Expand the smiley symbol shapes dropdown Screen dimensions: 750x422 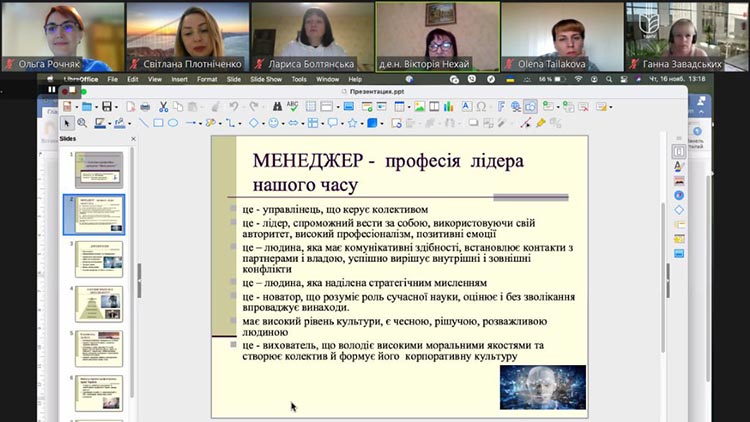coord(284,123)
